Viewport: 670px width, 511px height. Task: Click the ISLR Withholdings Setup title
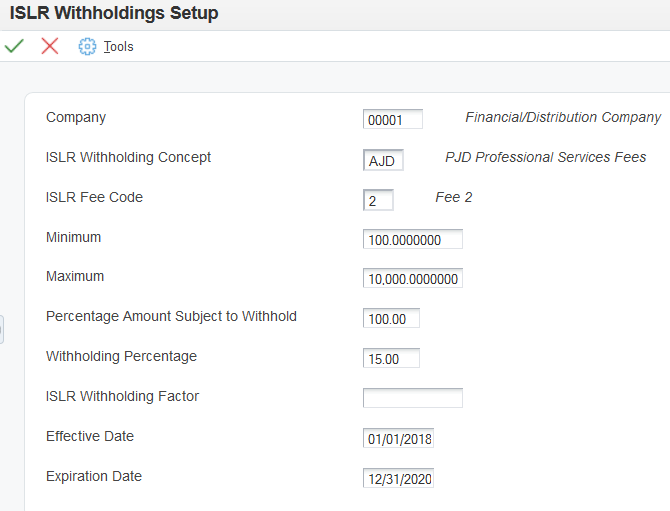pos(114,13)
